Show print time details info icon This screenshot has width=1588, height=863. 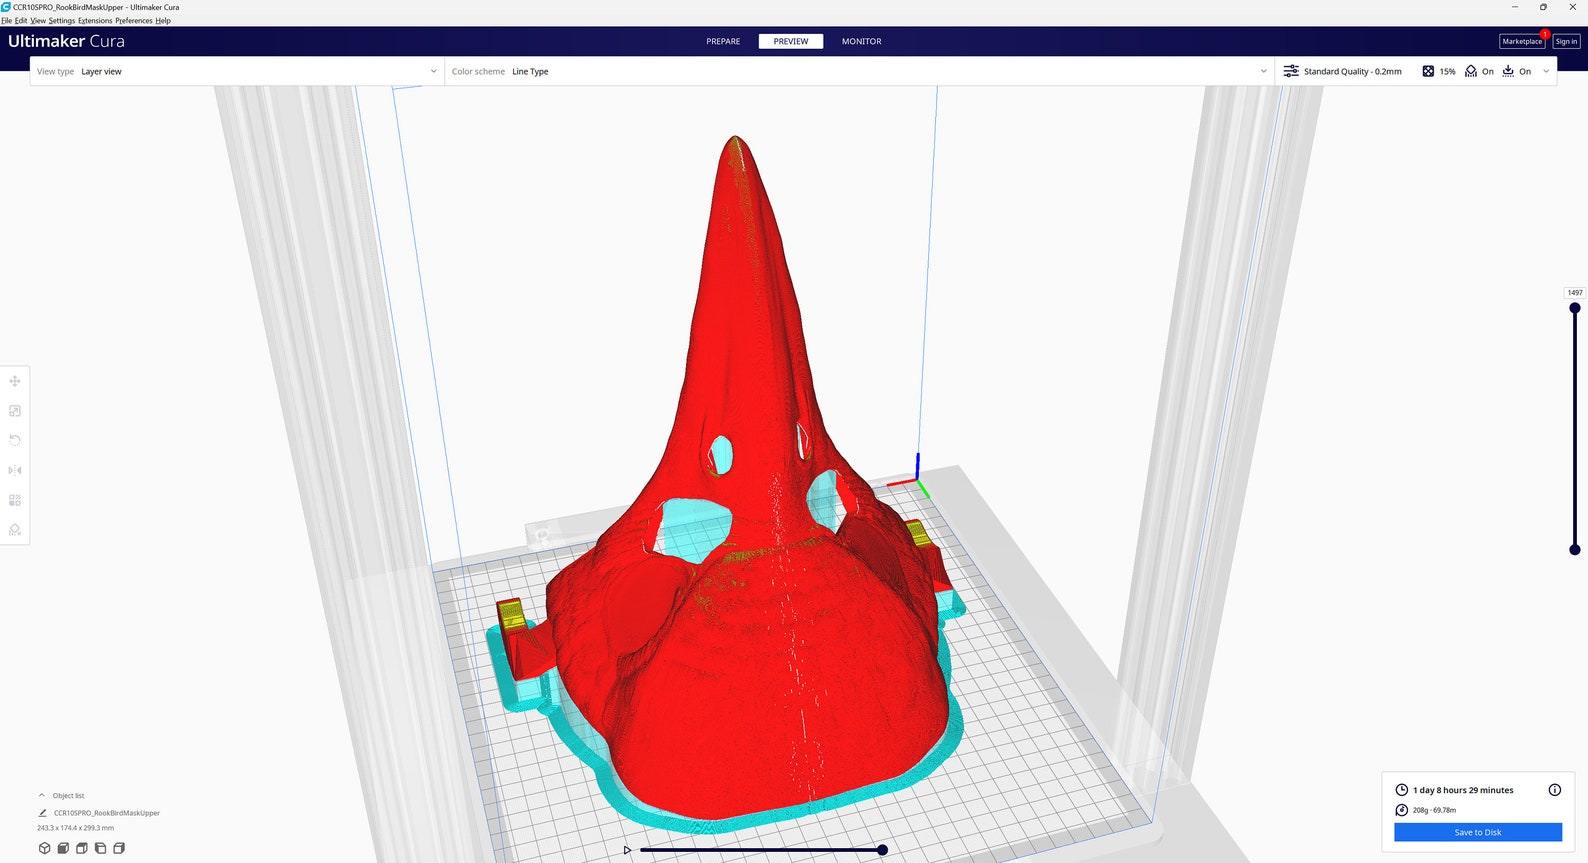[x=1555, y=790]
